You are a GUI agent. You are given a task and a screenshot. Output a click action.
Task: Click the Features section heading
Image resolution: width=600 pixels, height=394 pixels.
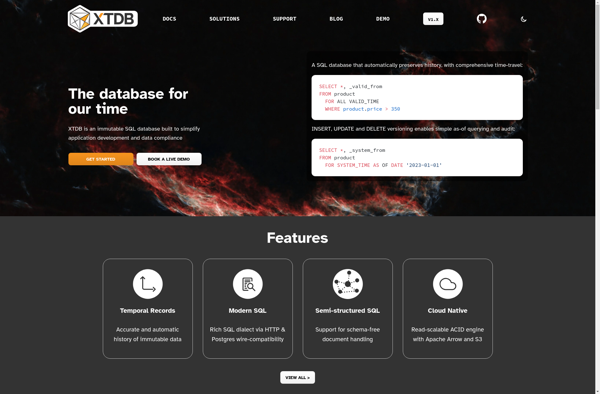[297, 238]
